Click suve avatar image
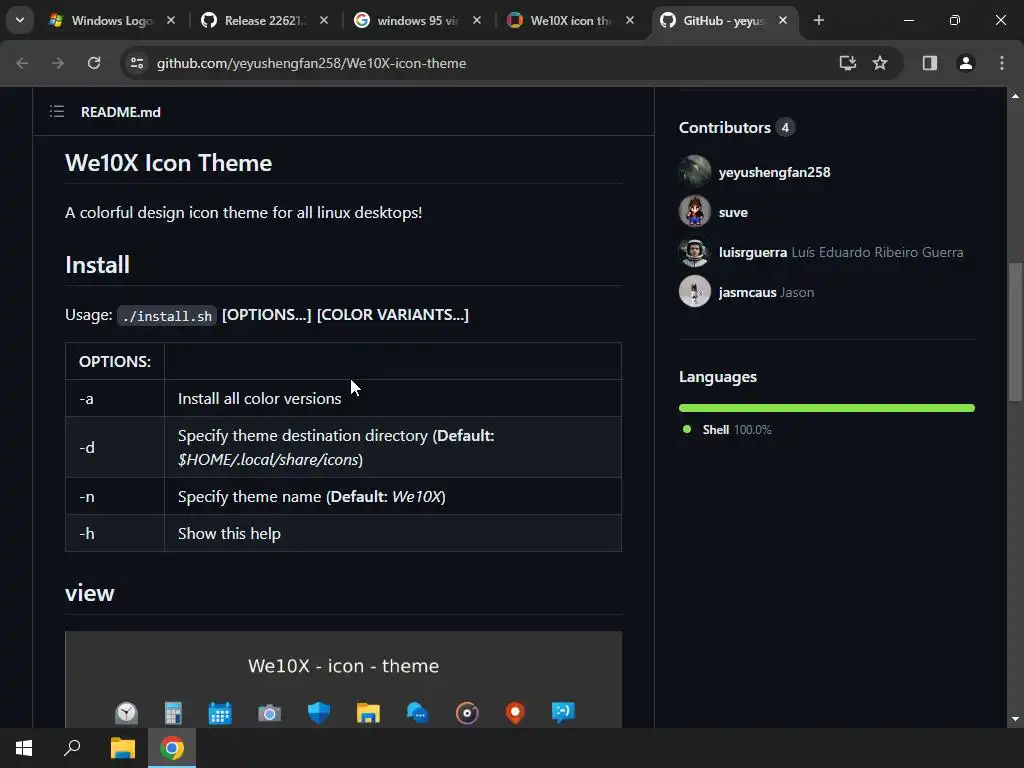The image size is (1024, 768). [x=695, y=211]
